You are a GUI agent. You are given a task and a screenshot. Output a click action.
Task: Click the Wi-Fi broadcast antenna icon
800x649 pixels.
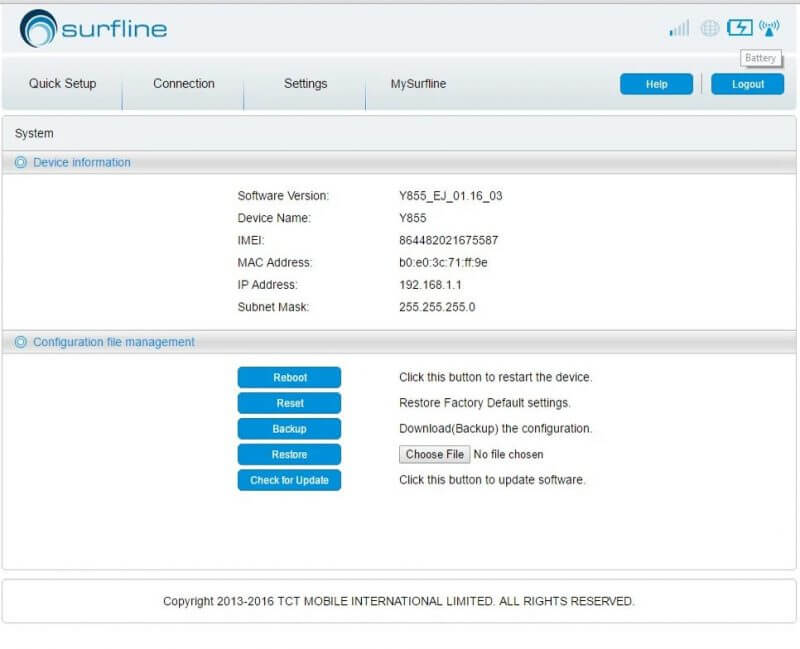pyautogui.click(x=769, y=28)
